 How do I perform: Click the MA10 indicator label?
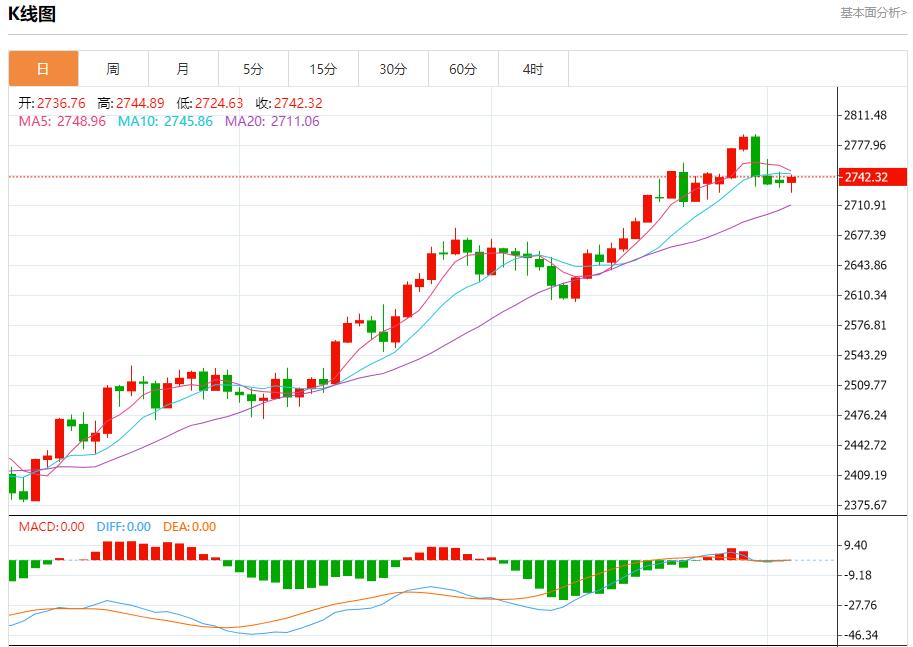[165, 121]
